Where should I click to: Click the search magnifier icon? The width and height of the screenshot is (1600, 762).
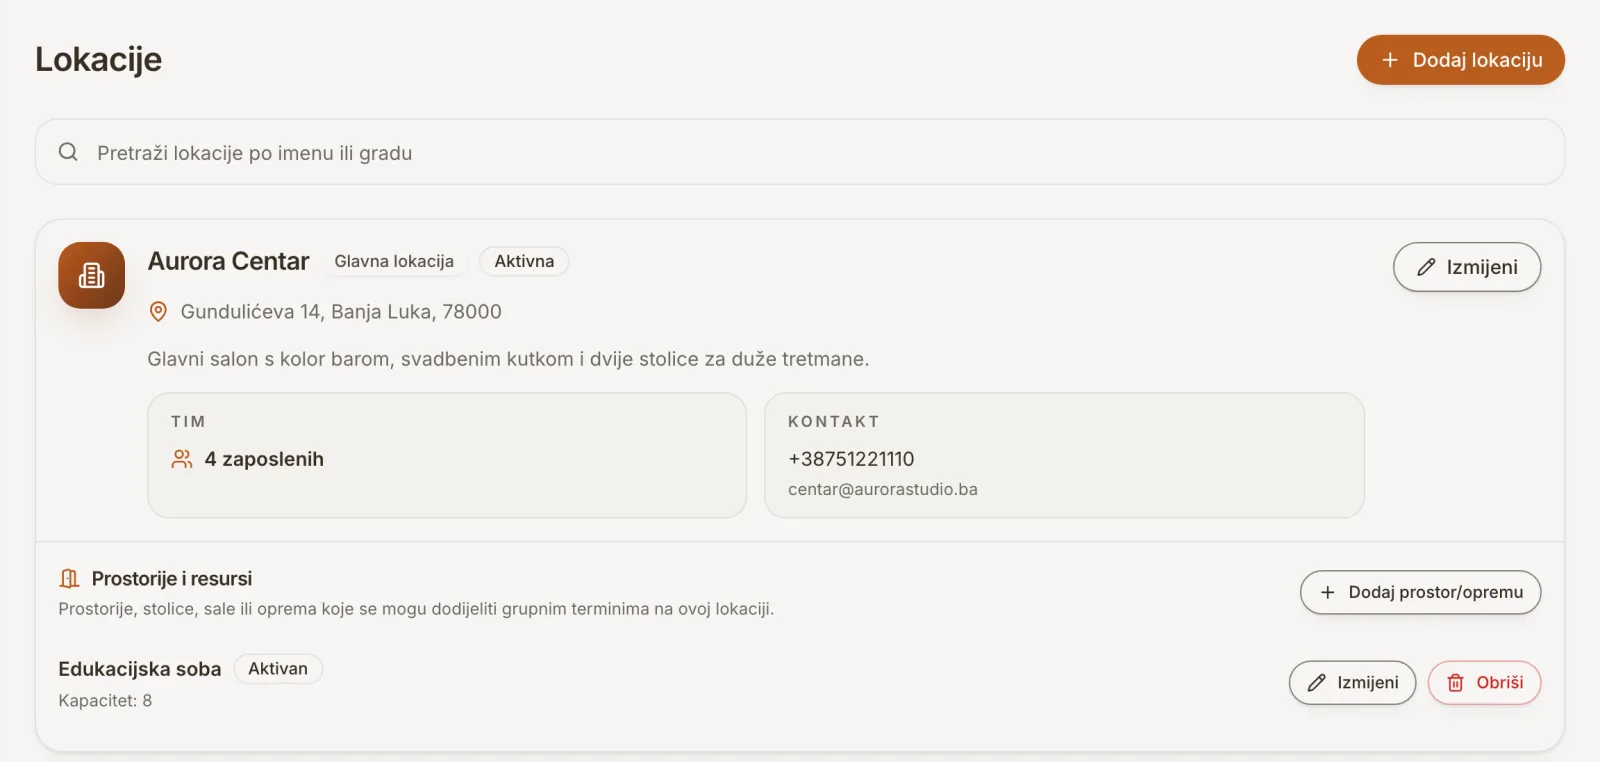coord(68,152)
